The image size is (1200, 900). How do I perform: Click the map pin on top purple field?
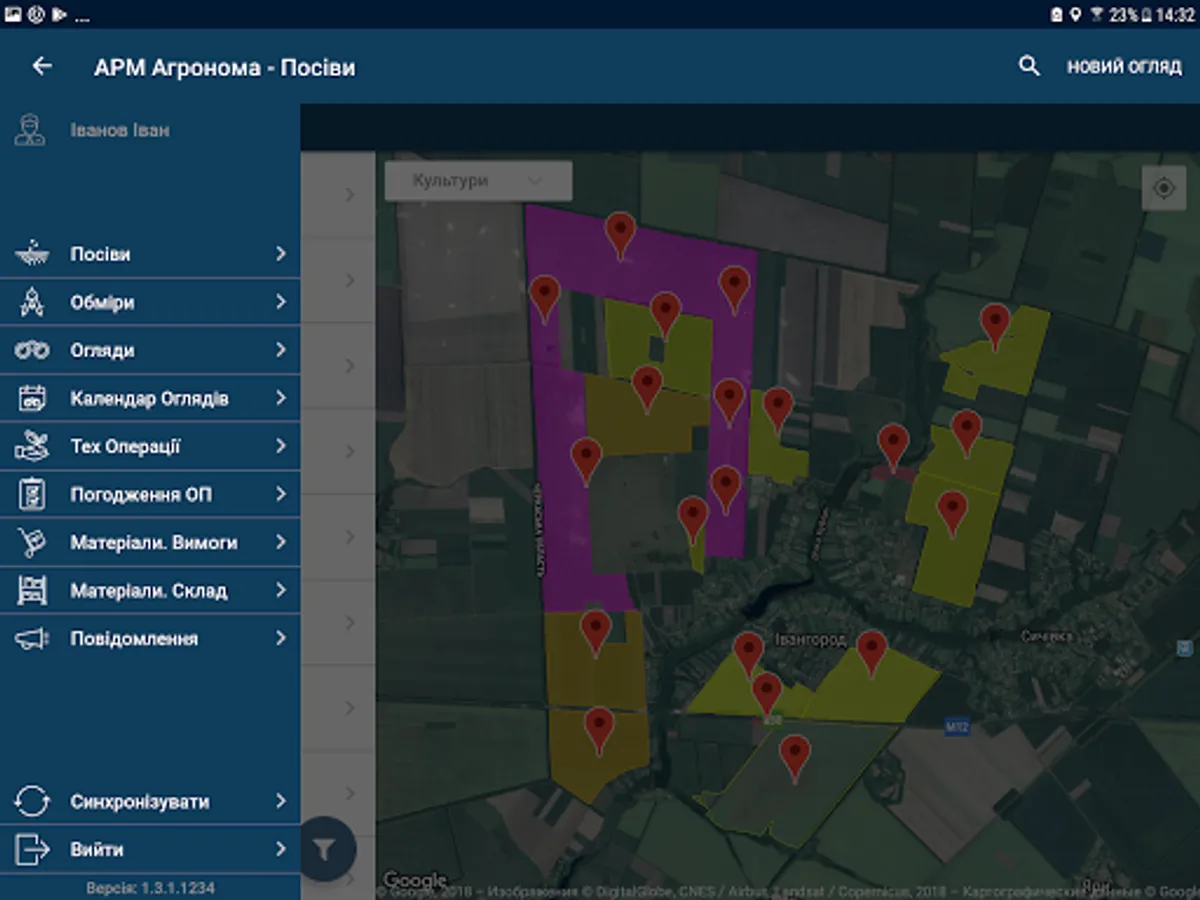tap(621, 236)
